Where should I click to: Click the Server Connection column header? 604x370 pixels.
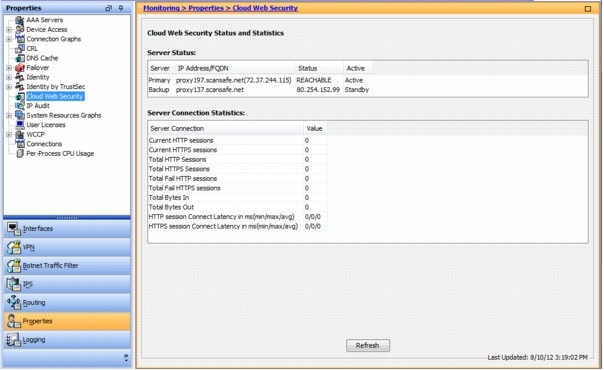click(225, 128)
